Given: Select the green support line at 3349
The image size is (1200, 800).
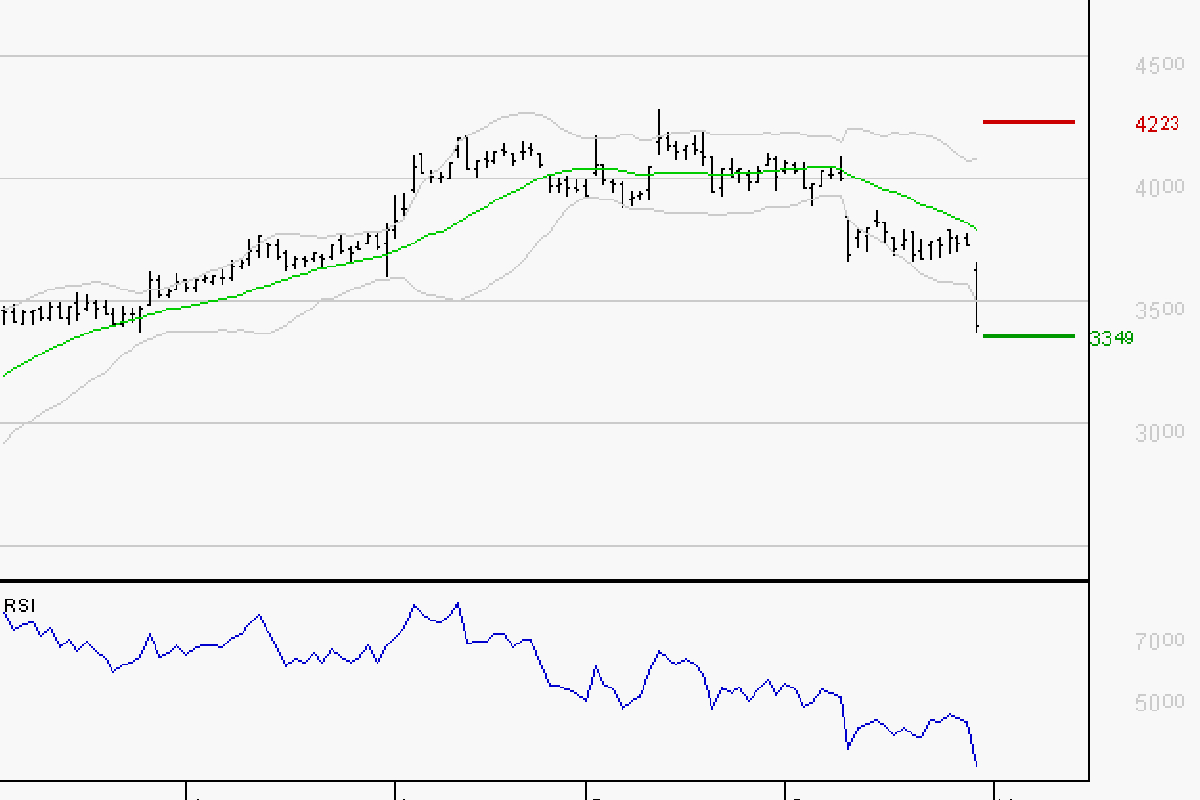Looking at the screenshot, I should click(1030, 335).
